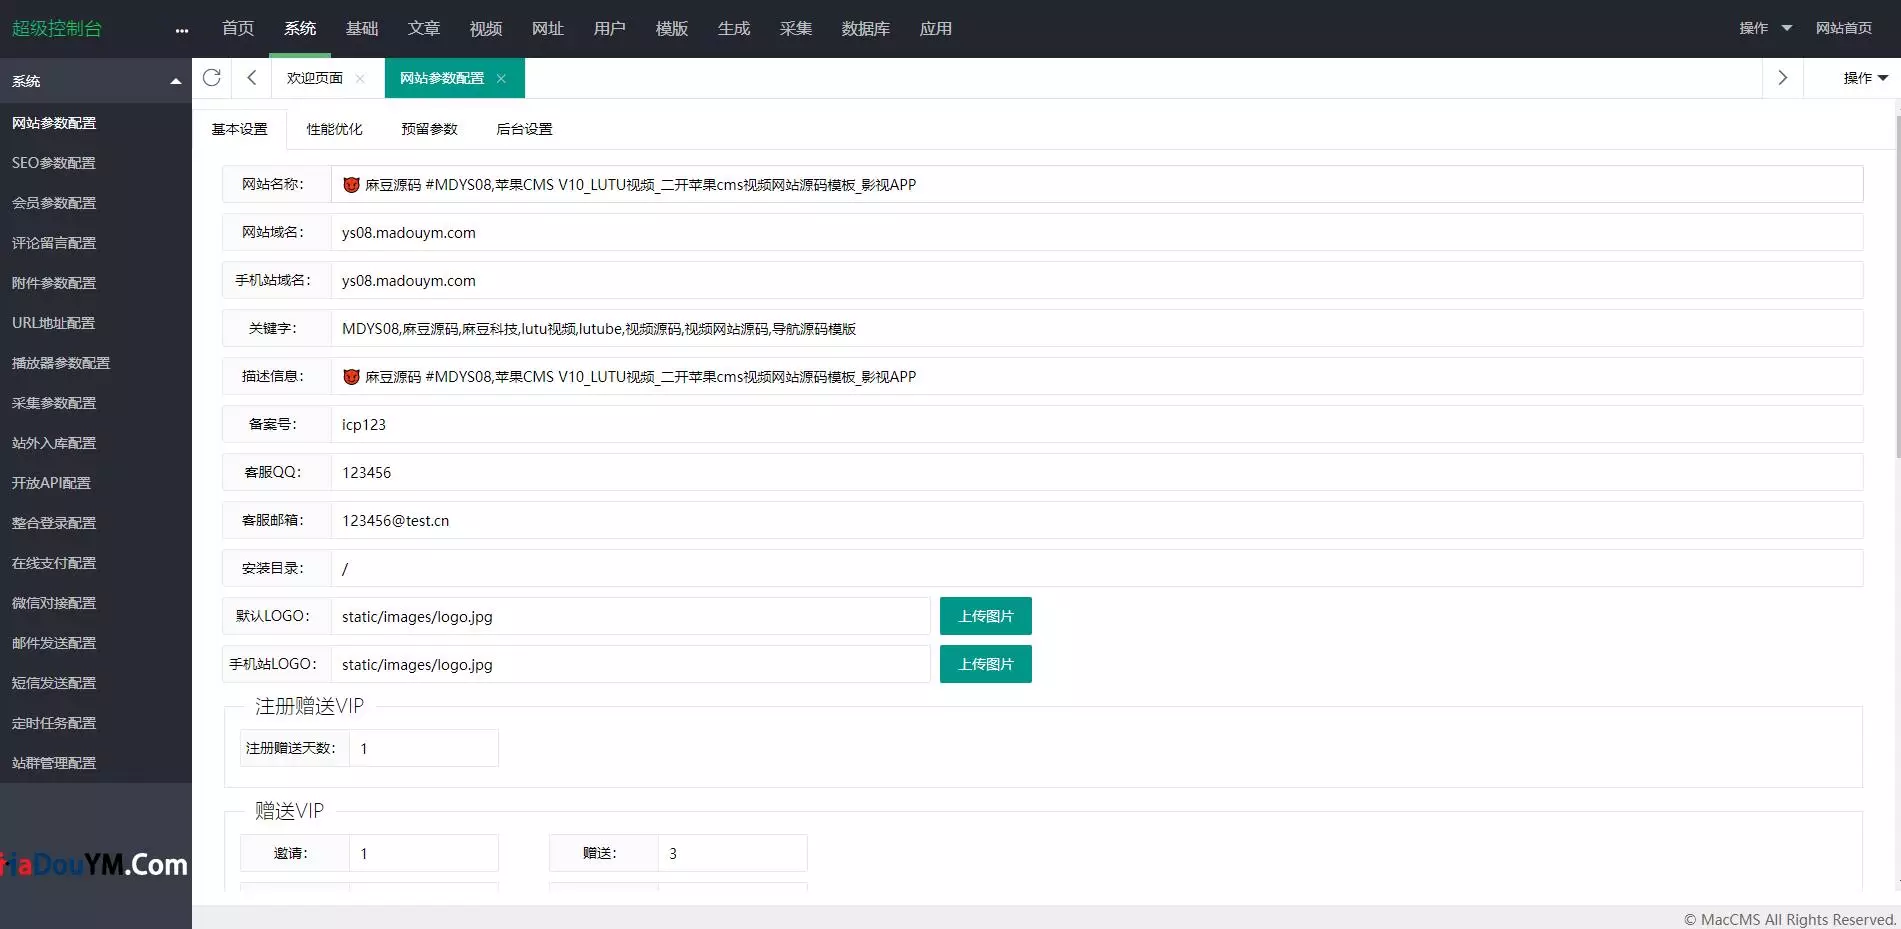Click the three-dots icon beside 超级控制台
The width and height of the screenshot is (1901, 929).
point(181,30)
